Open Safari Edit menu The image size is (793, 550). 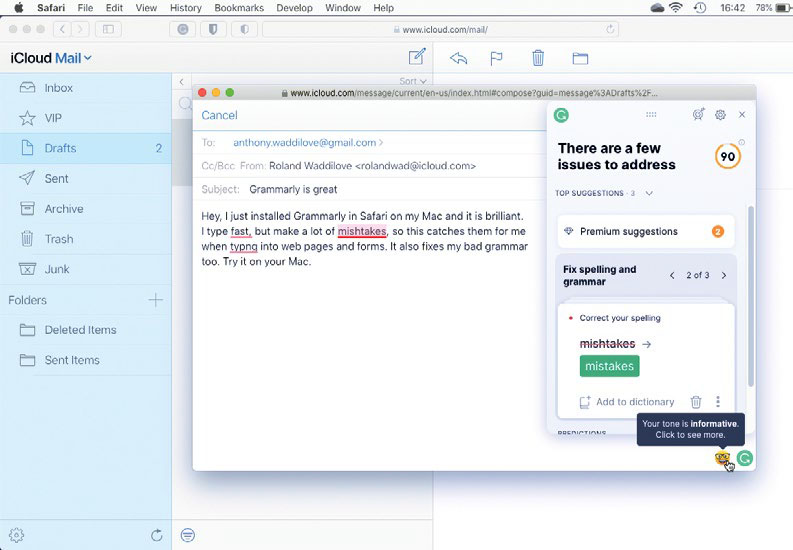pyautogui.click(x=114, y=8)
